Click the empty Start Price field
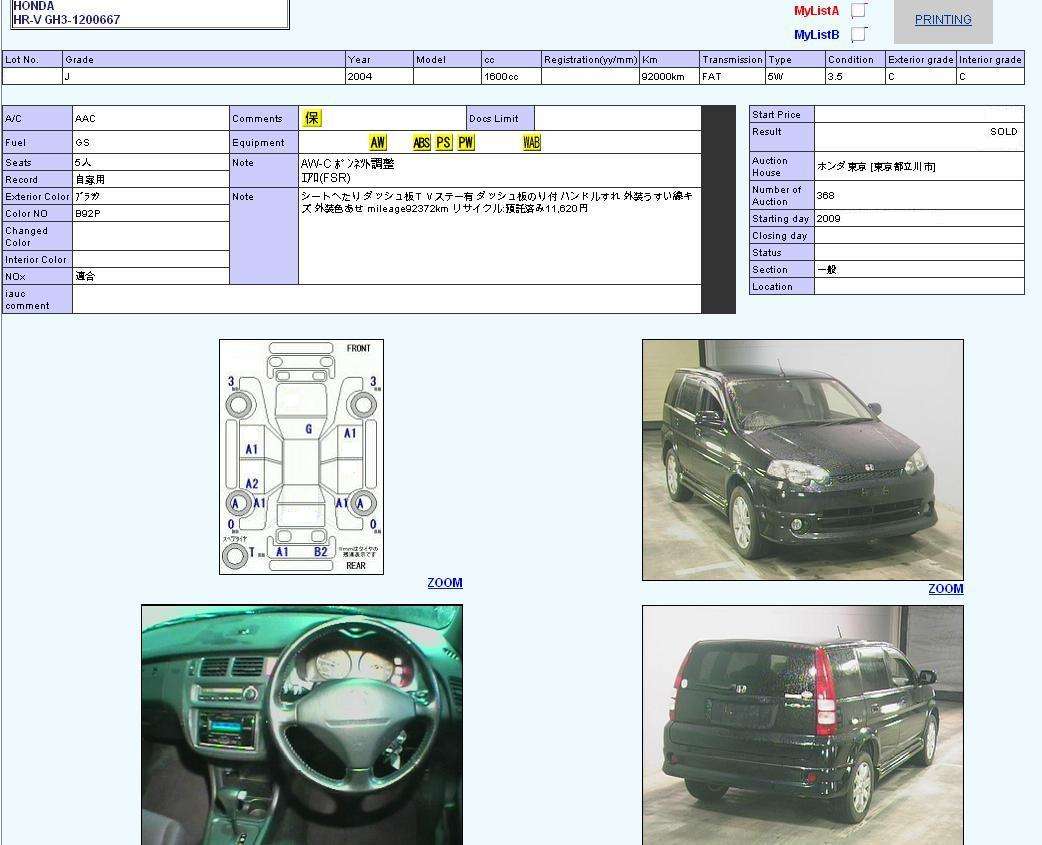The width and height of the screenshot is (1042, 845). pos(918,115)
